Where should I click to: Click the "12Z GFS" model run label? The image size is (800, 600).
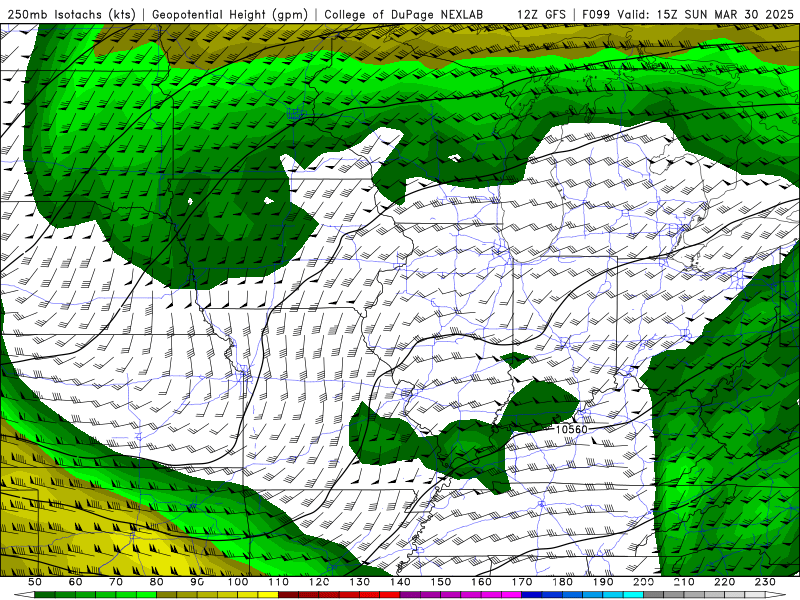541,14
